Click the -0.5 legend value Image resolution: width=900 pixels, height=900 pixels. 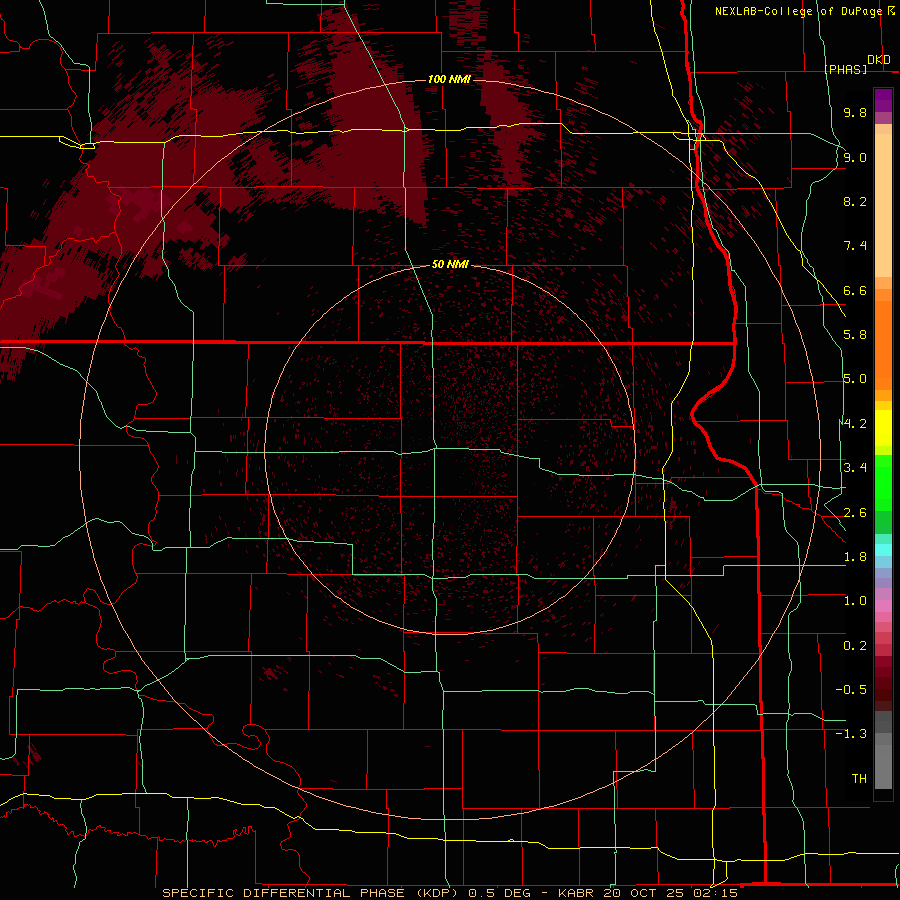pyautogui.click(x=851, y=690)
